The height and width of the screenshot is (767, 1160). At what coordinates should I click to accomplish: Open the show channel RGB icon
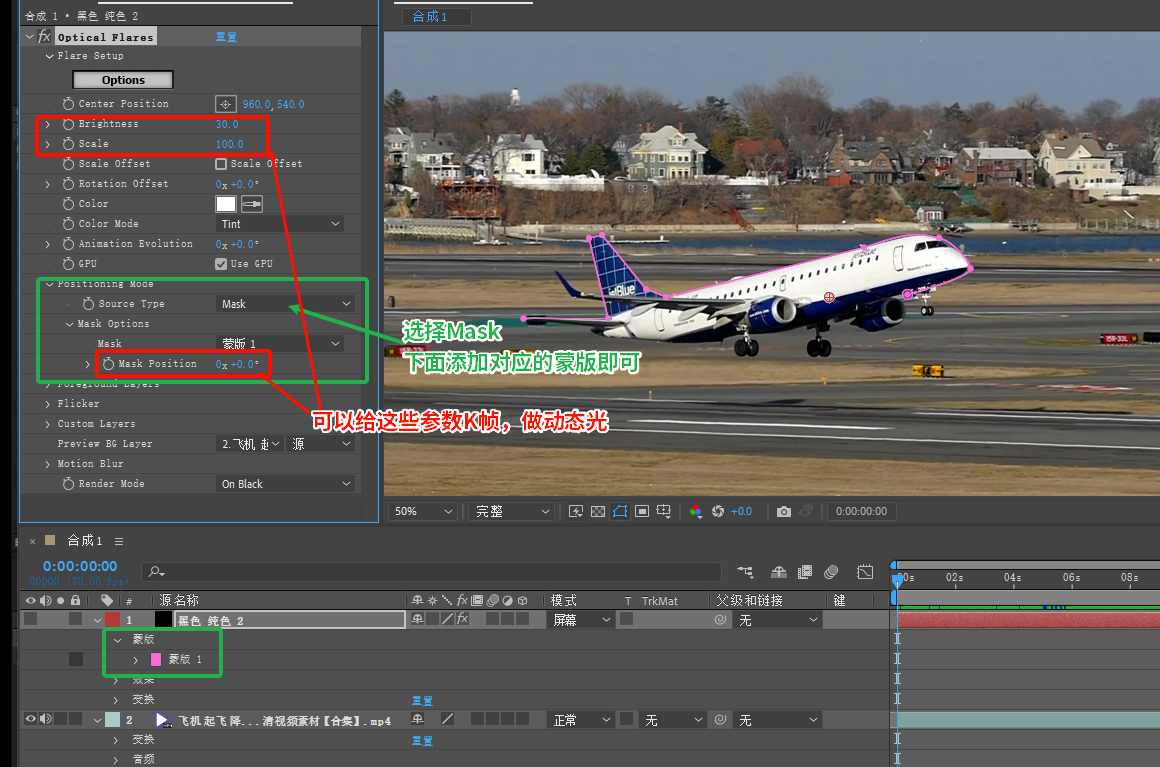(695, 511)
